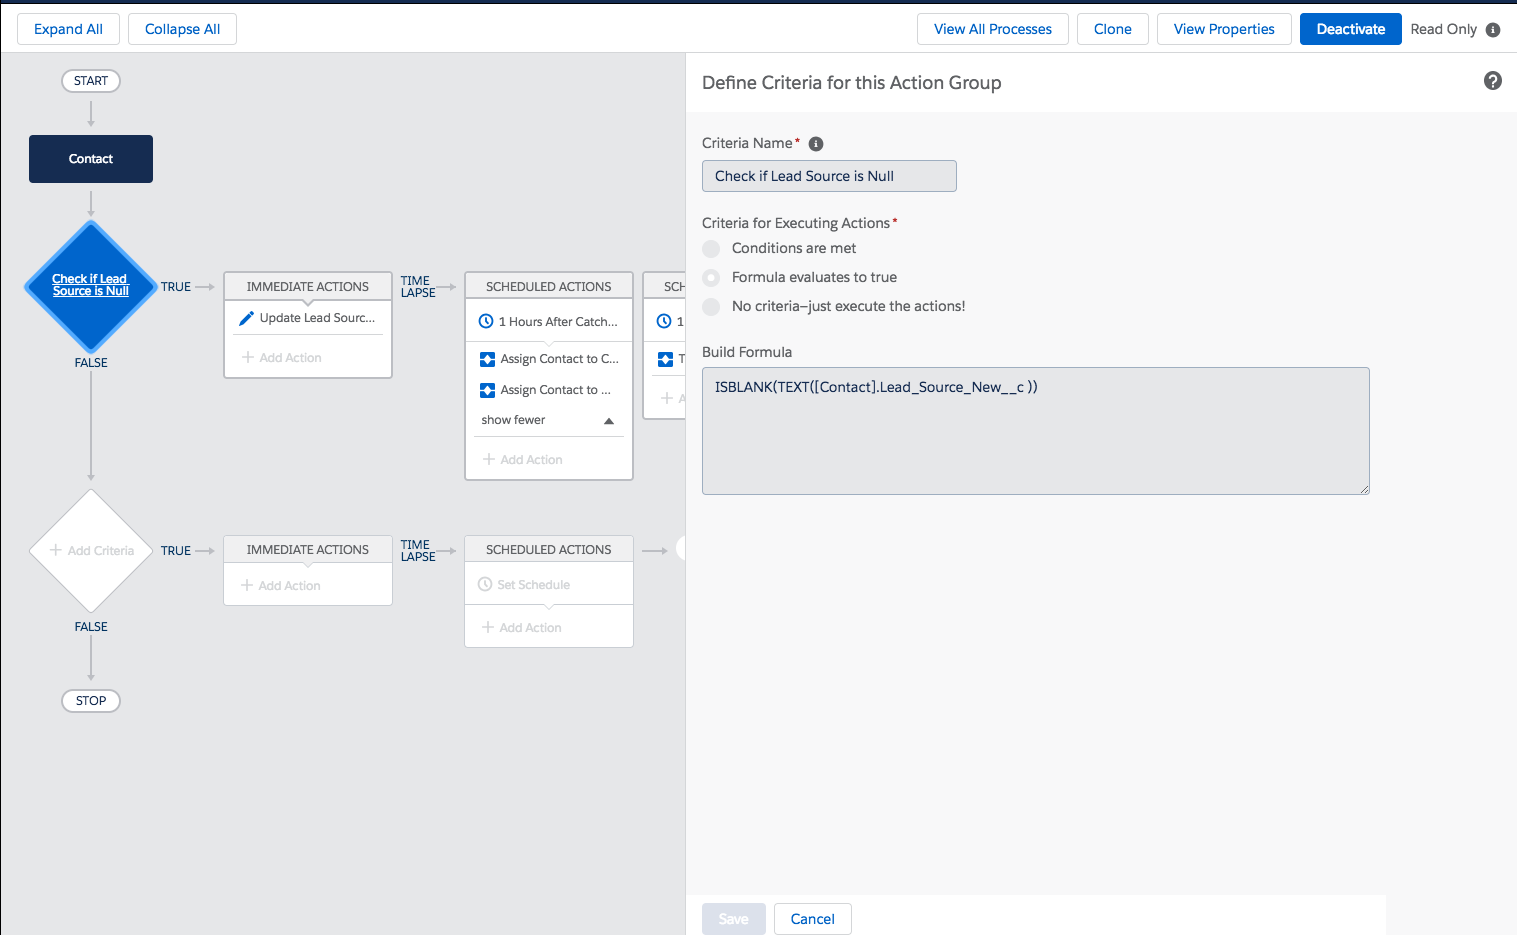Select No criteria just execute actions option
This screenshot has height=935, width=1517.
(x=711, y=307)
